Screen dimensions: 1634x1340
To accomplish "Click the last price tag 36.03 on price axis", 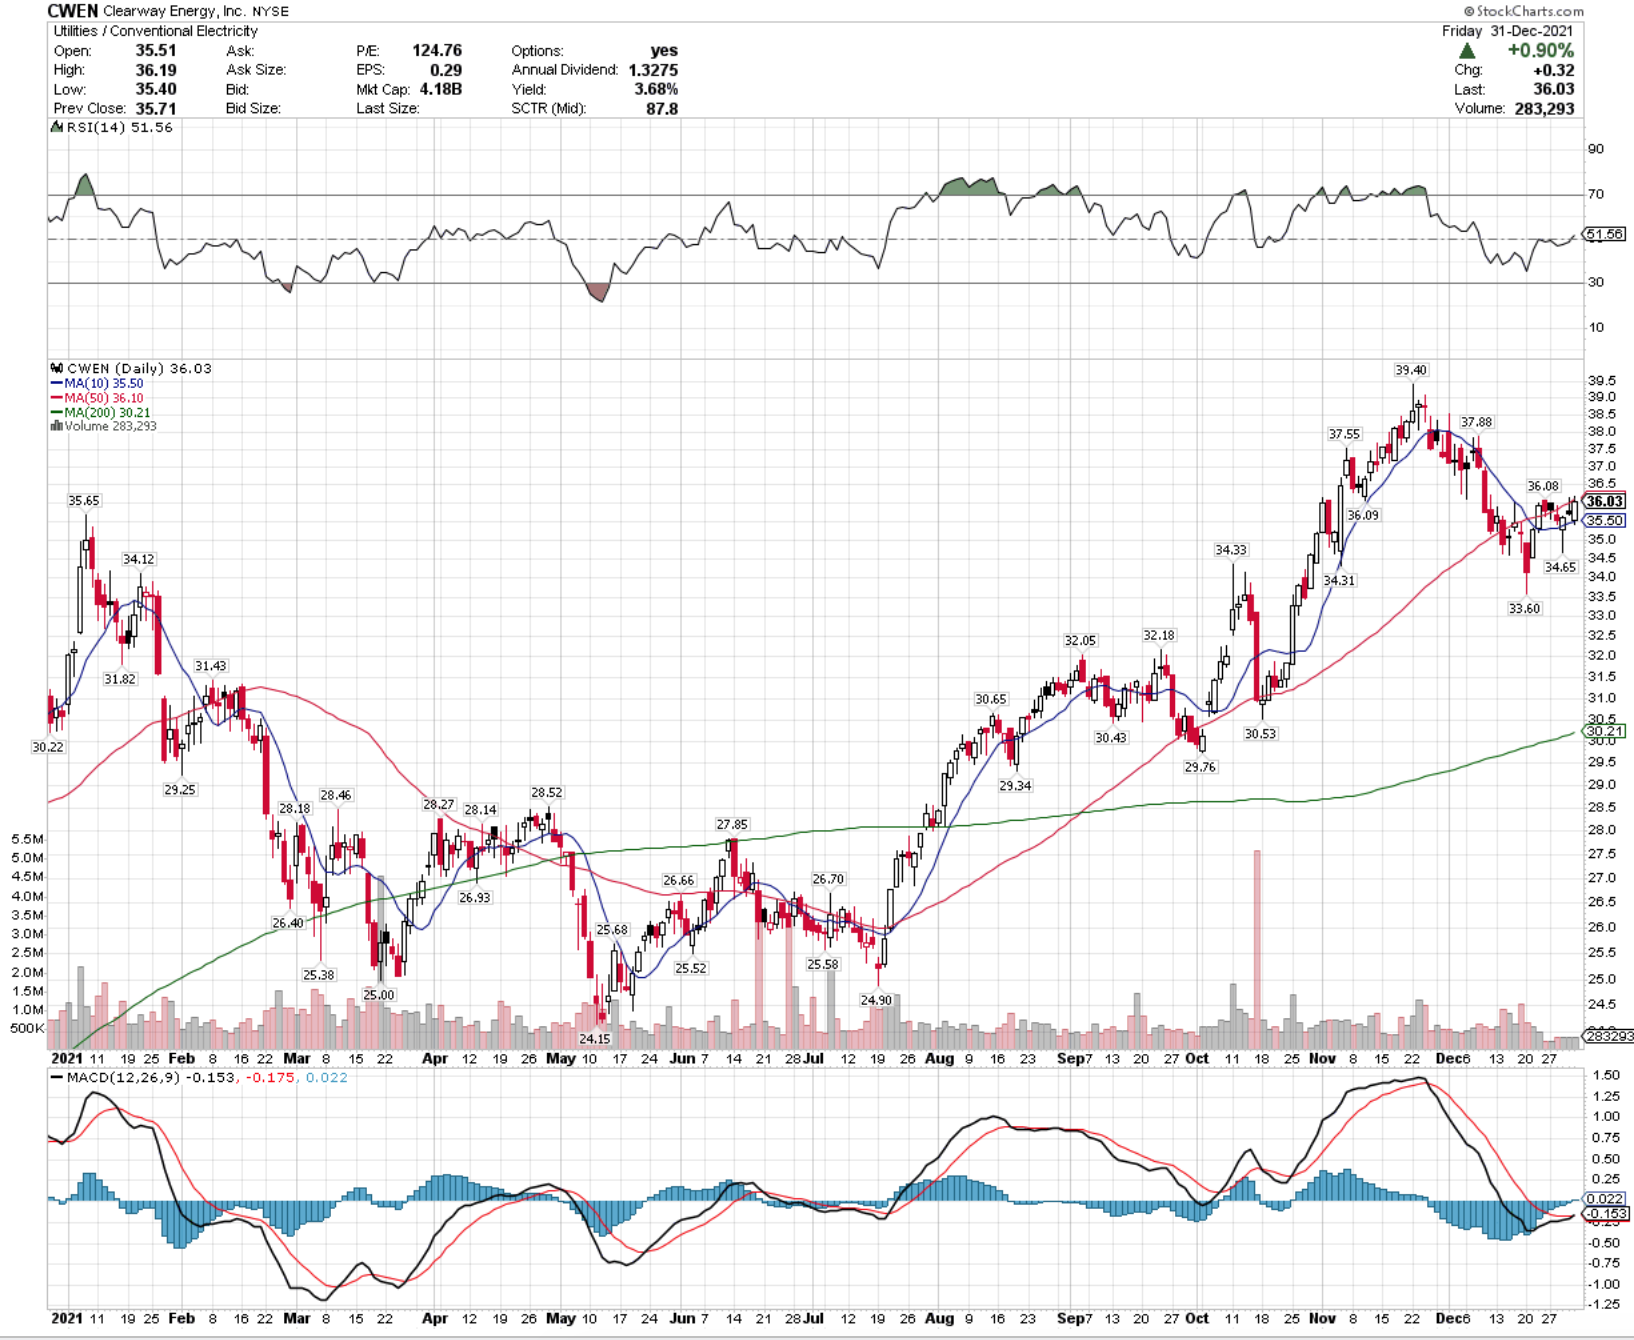I will [1604, 502].
